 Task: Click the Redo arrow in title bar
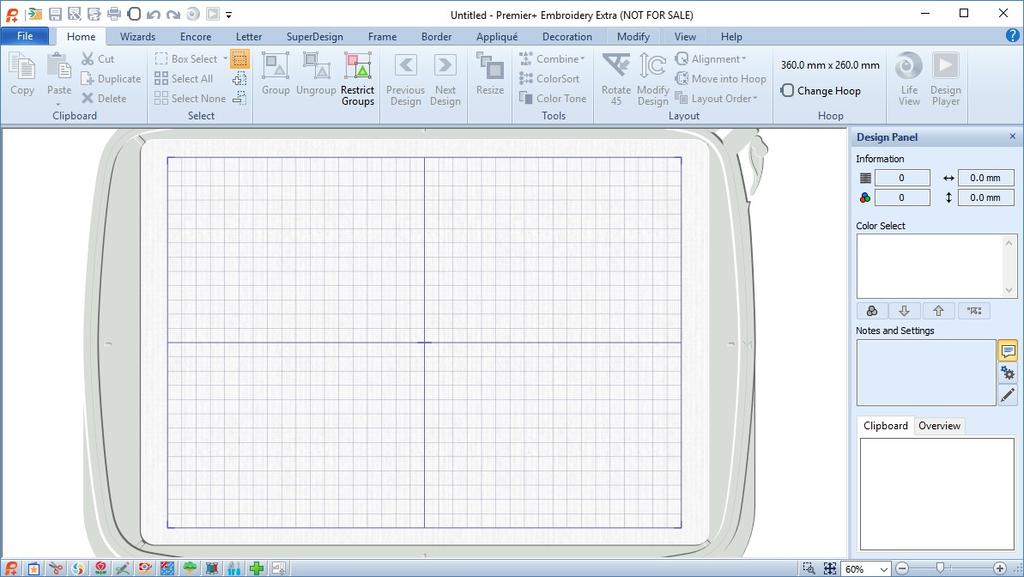(x=173, y=14)
